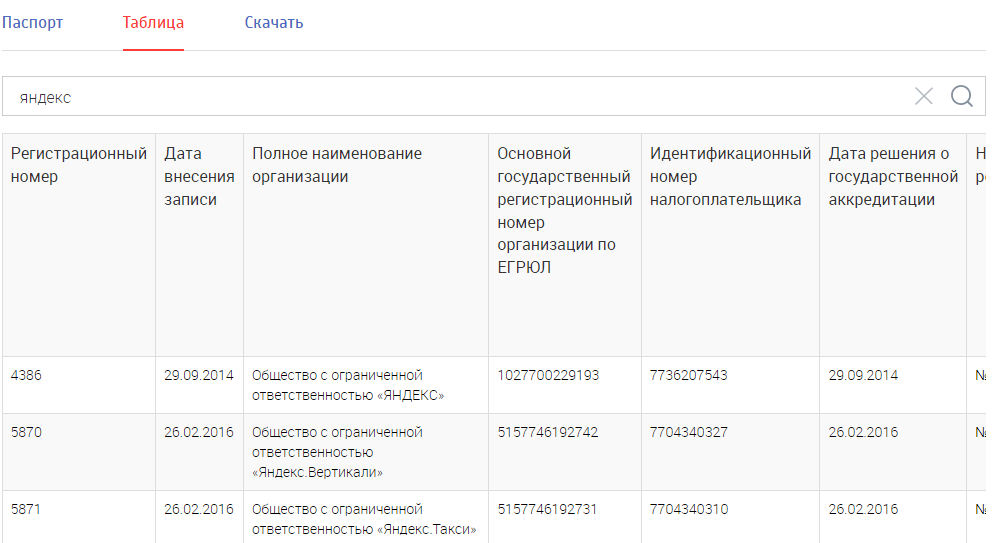
Task: Click the INN value 7704340310
Action: [x=689, y=509]
